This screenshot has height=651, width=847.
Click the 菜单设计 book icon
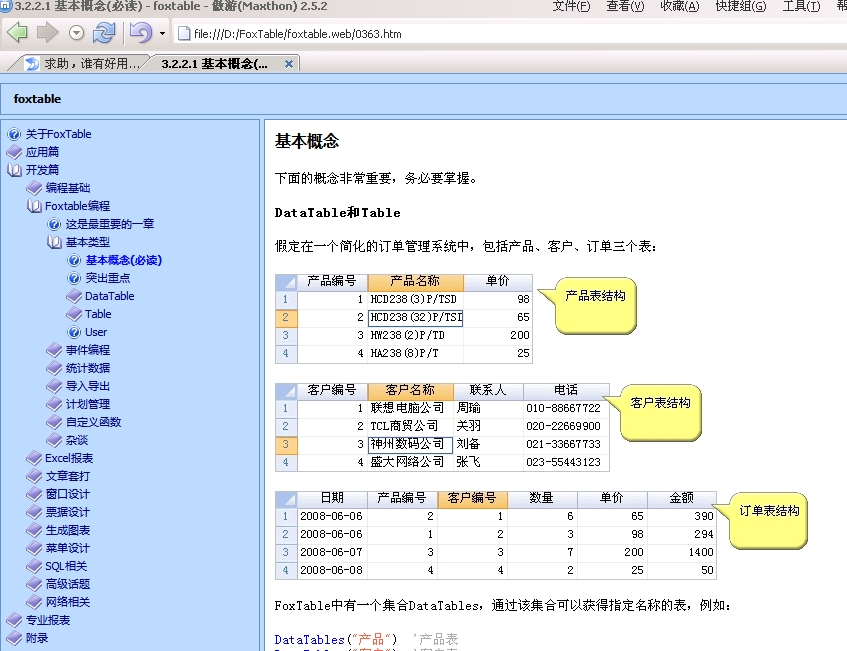click(35, 548)
